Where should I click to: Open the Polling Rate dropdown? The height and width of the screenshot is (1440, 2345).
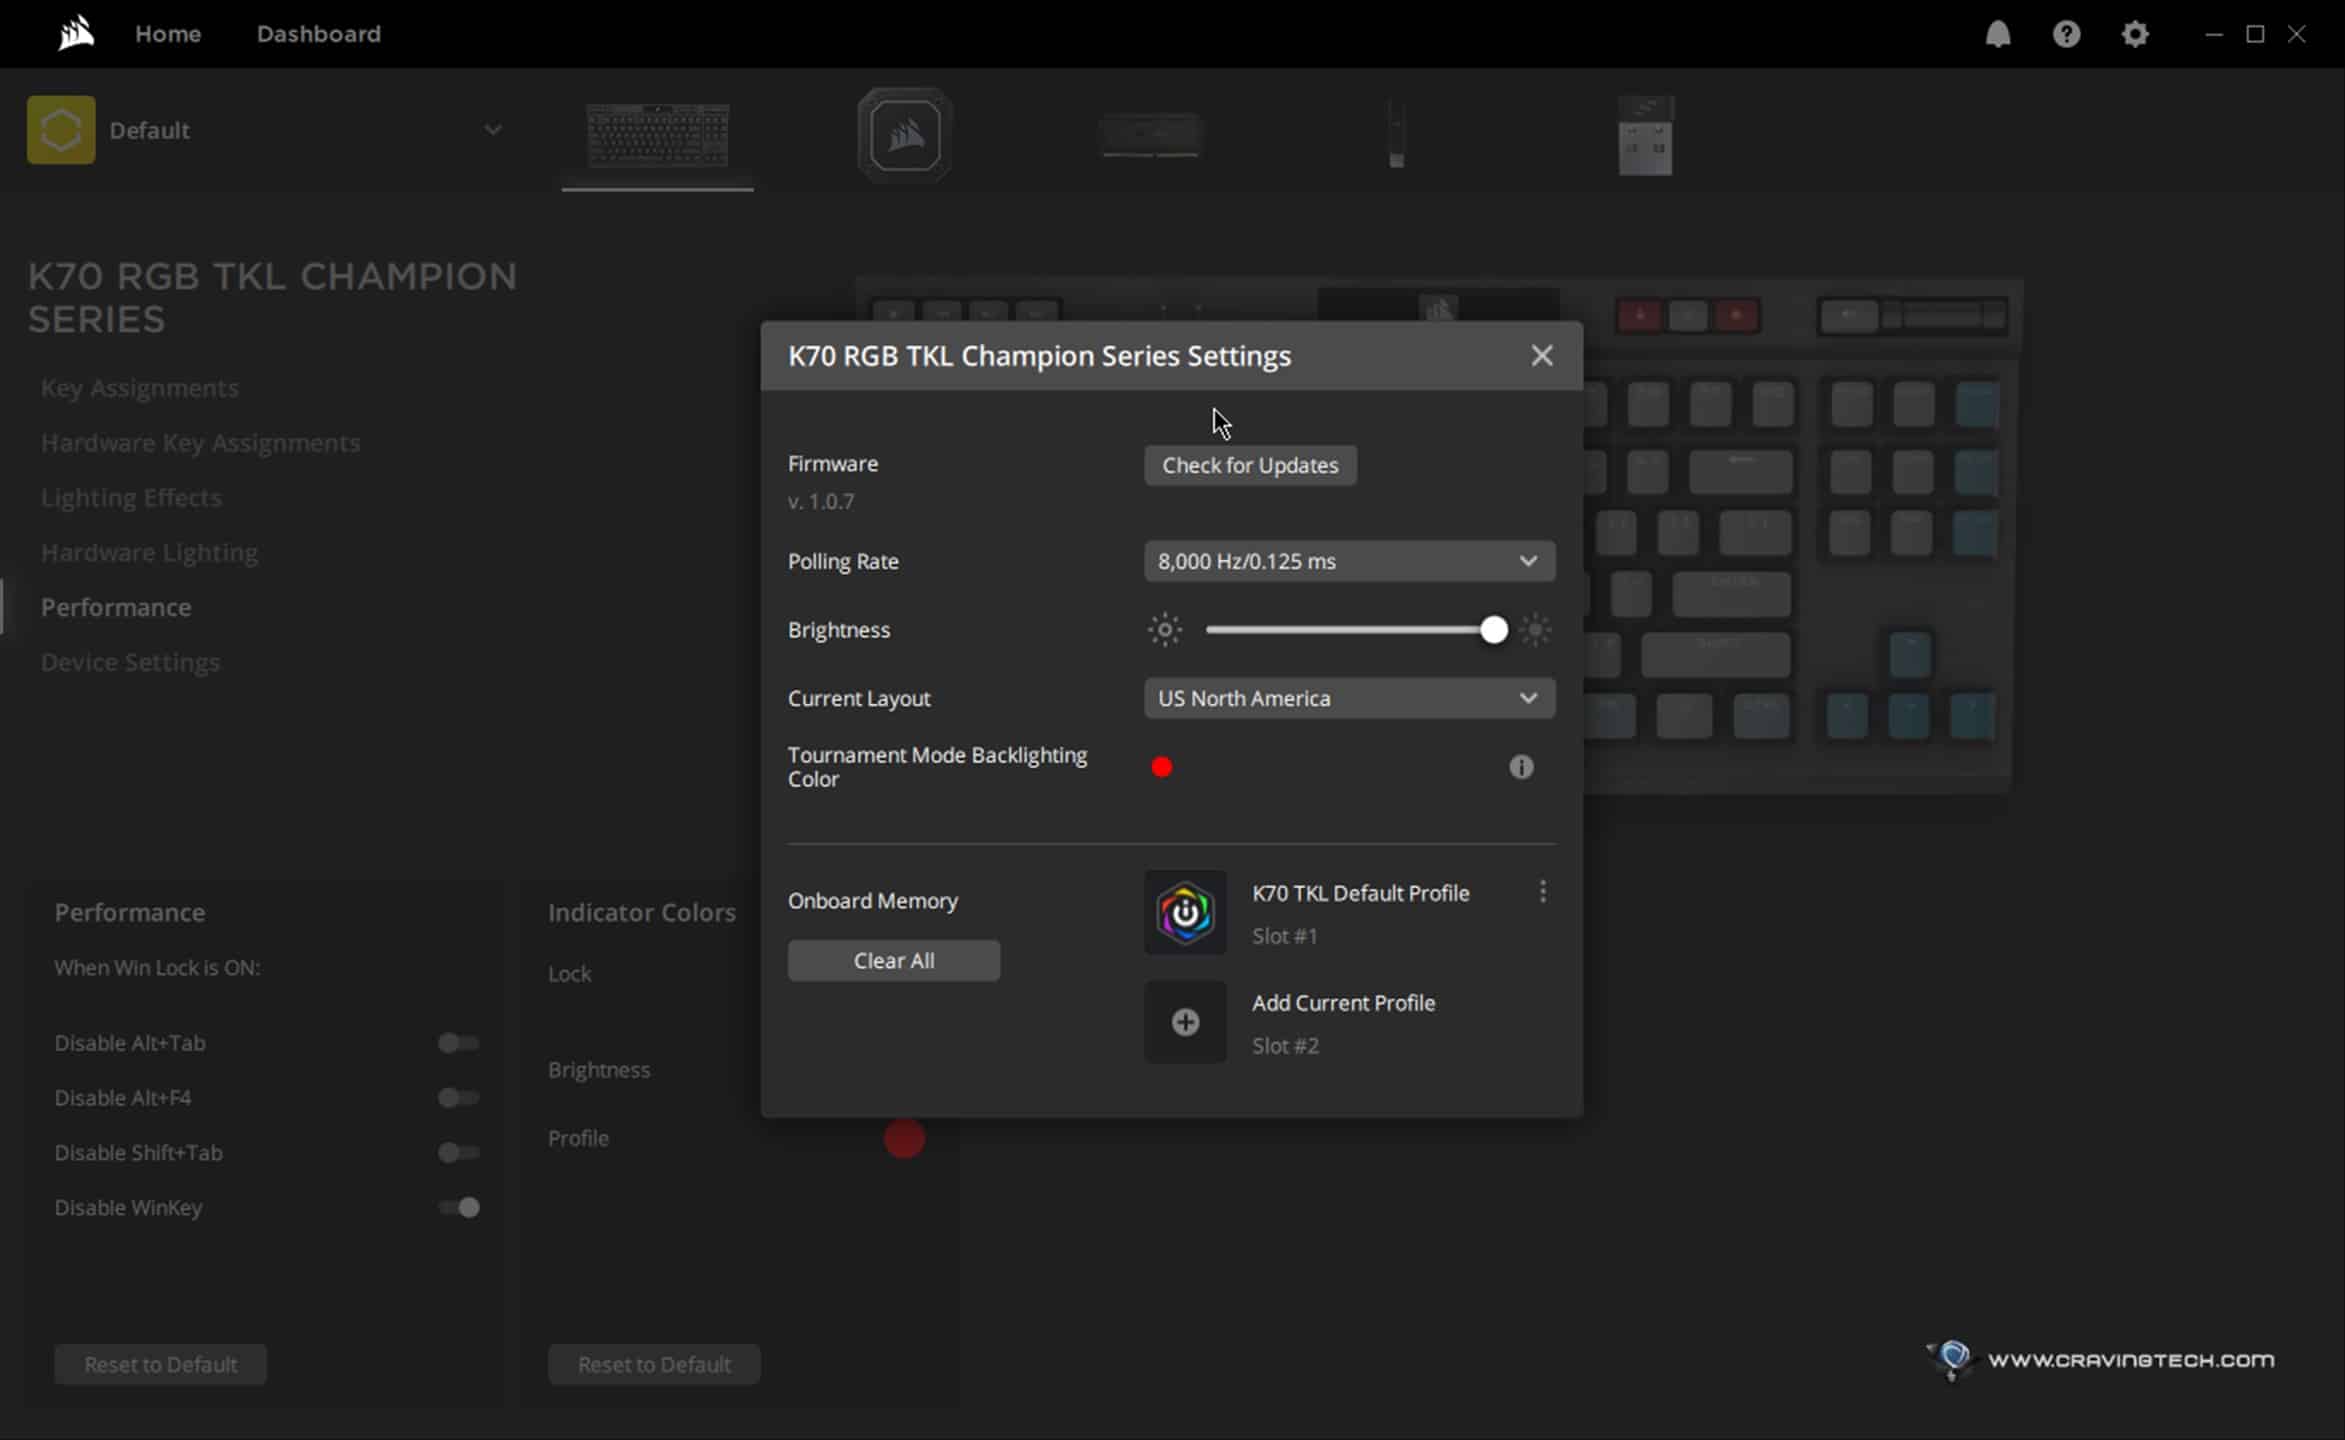[x=1349, y=561]
